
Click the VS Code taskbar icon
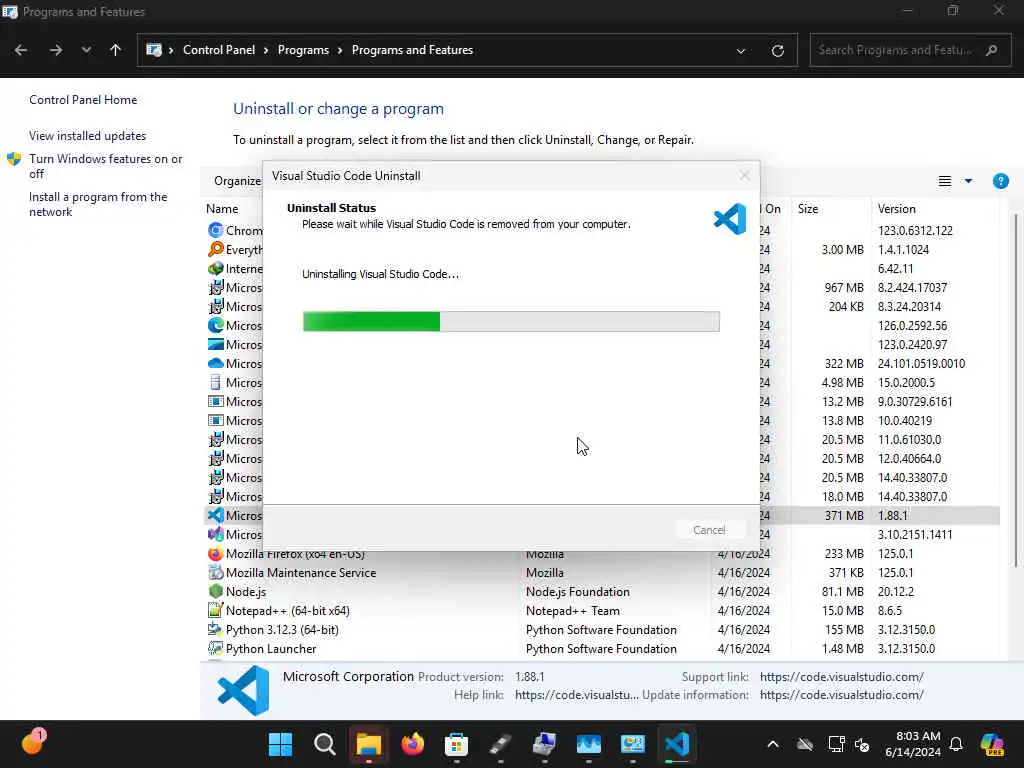(677, 744)
